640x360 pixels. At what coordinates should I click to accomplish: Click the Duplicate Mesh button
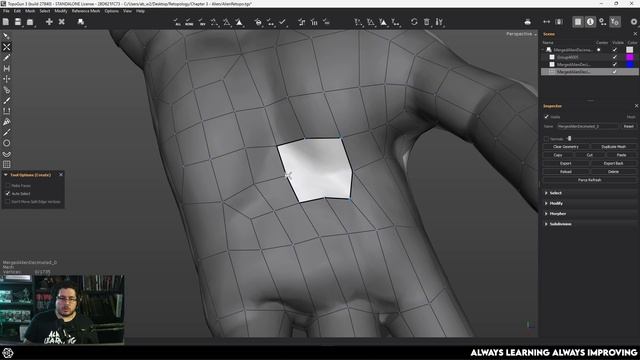tap(613, 147)
